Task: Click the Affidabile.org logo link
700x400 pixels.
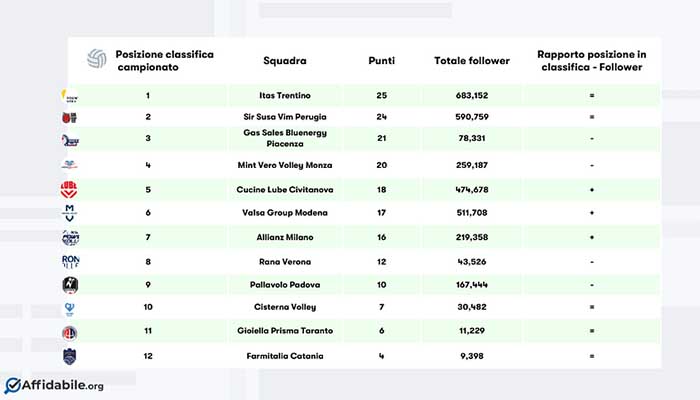Action: (55, 385)
